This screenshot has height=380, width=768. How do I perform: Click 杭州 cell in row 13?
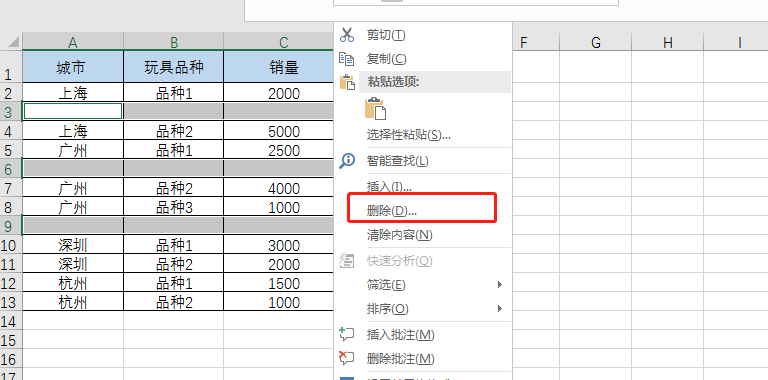[73, 302]
